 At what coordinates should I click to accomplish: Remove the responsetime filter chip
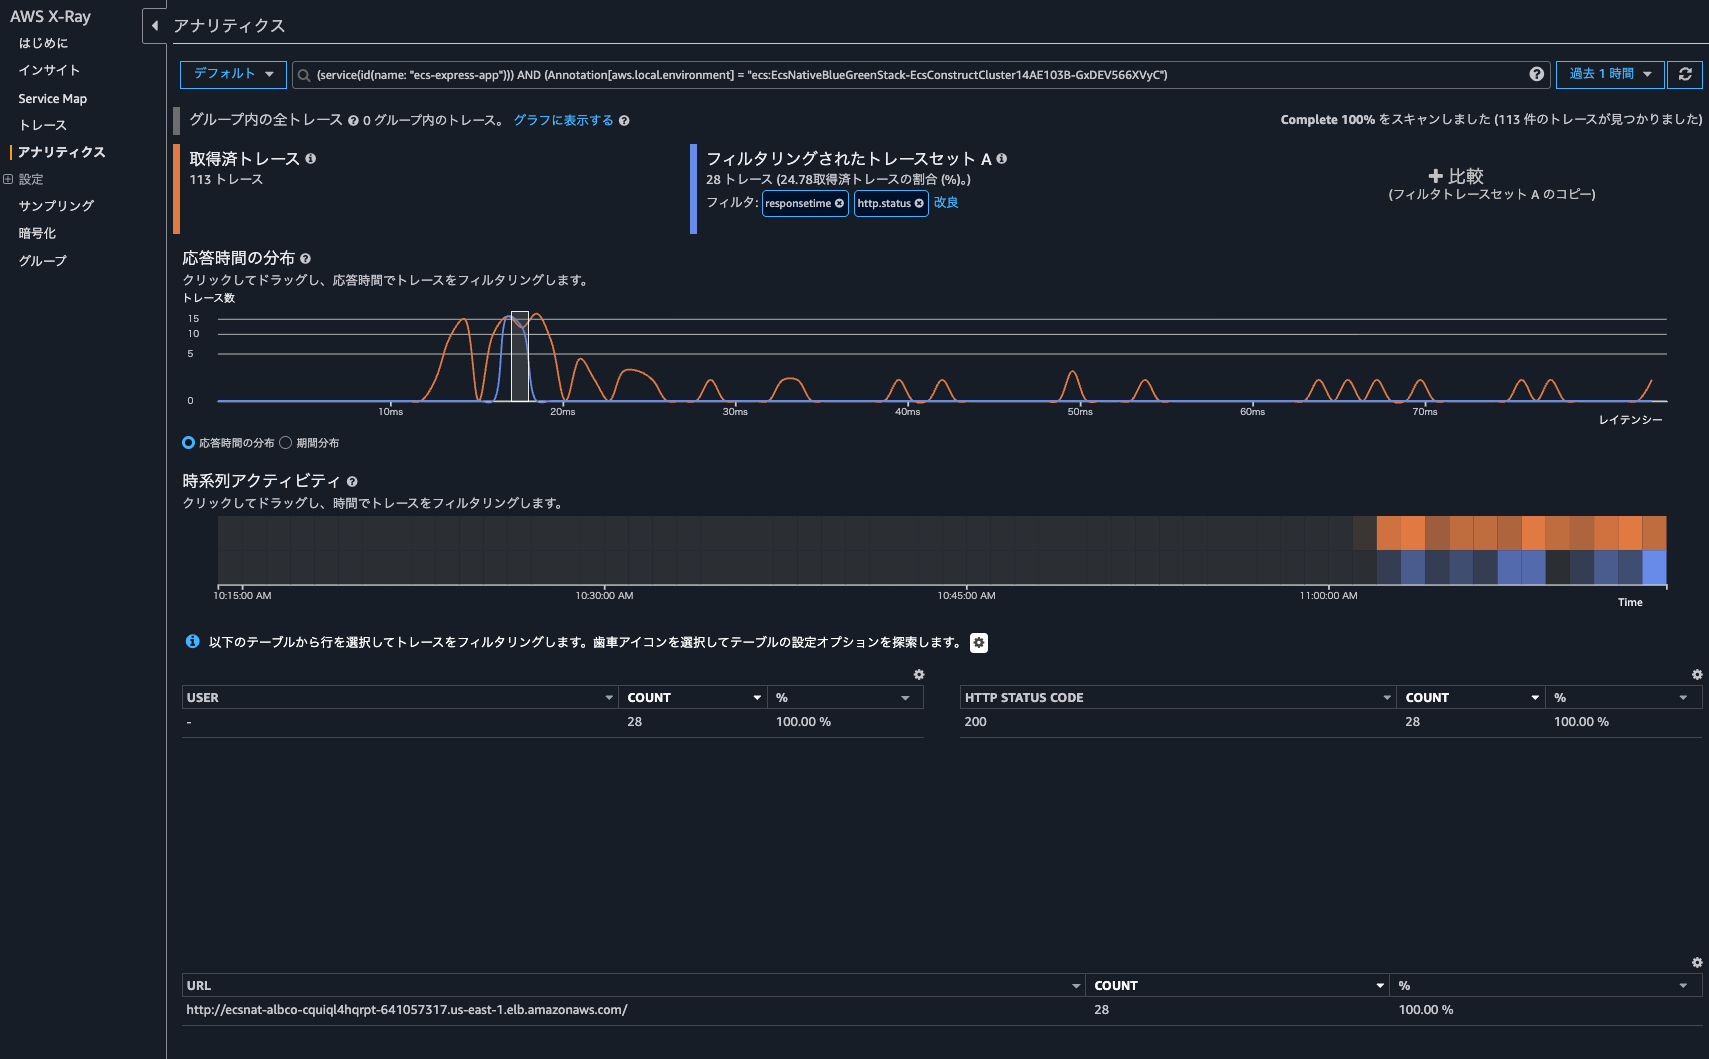pos(839,203)
